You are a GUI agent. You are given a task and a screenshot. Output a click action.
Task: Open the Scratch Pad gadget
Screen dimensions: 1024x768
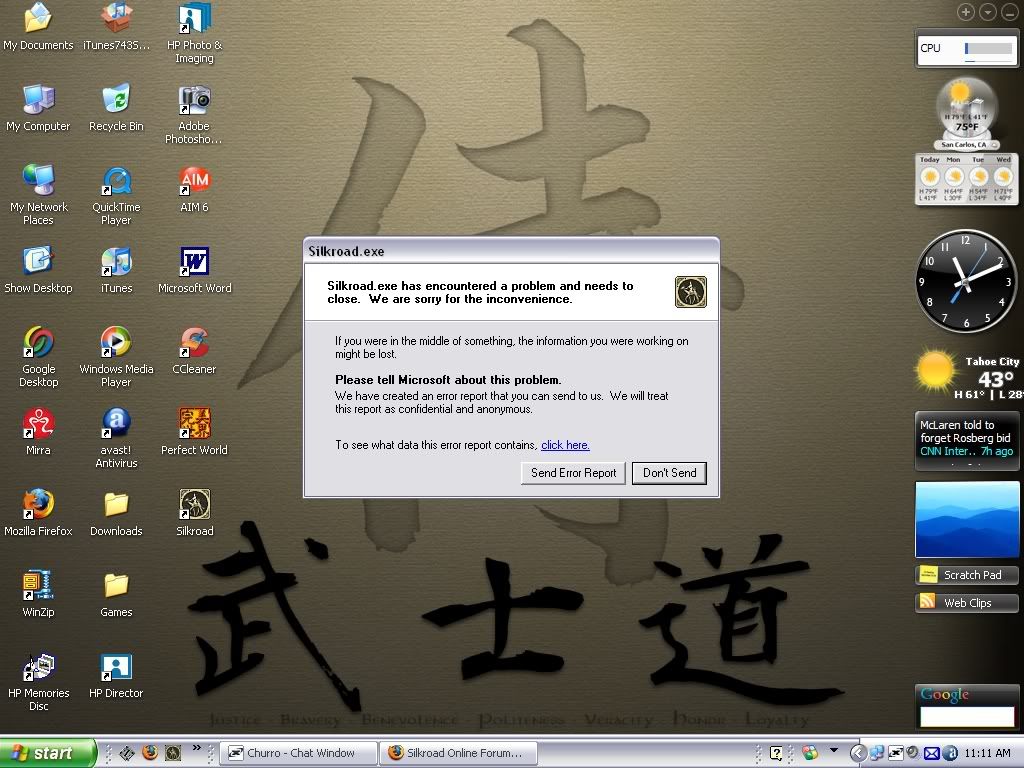(967, 575)
